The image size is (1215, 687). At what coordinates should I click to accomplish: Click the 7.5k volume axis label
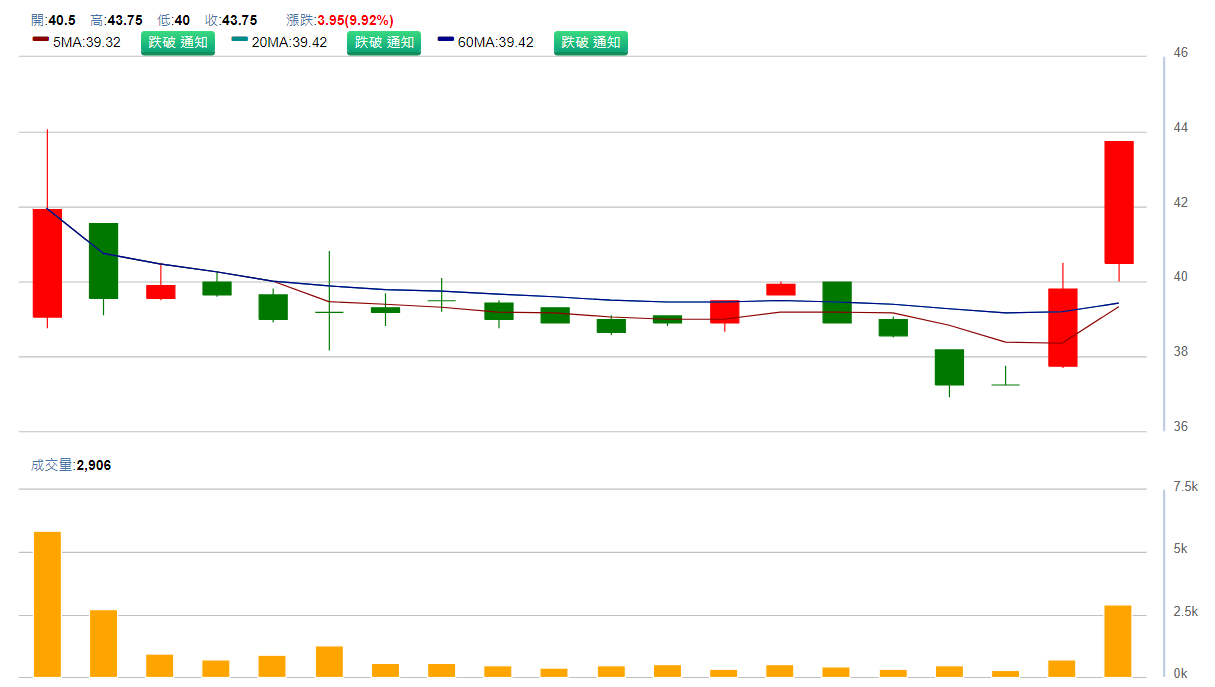click(x=1185, y=486)
